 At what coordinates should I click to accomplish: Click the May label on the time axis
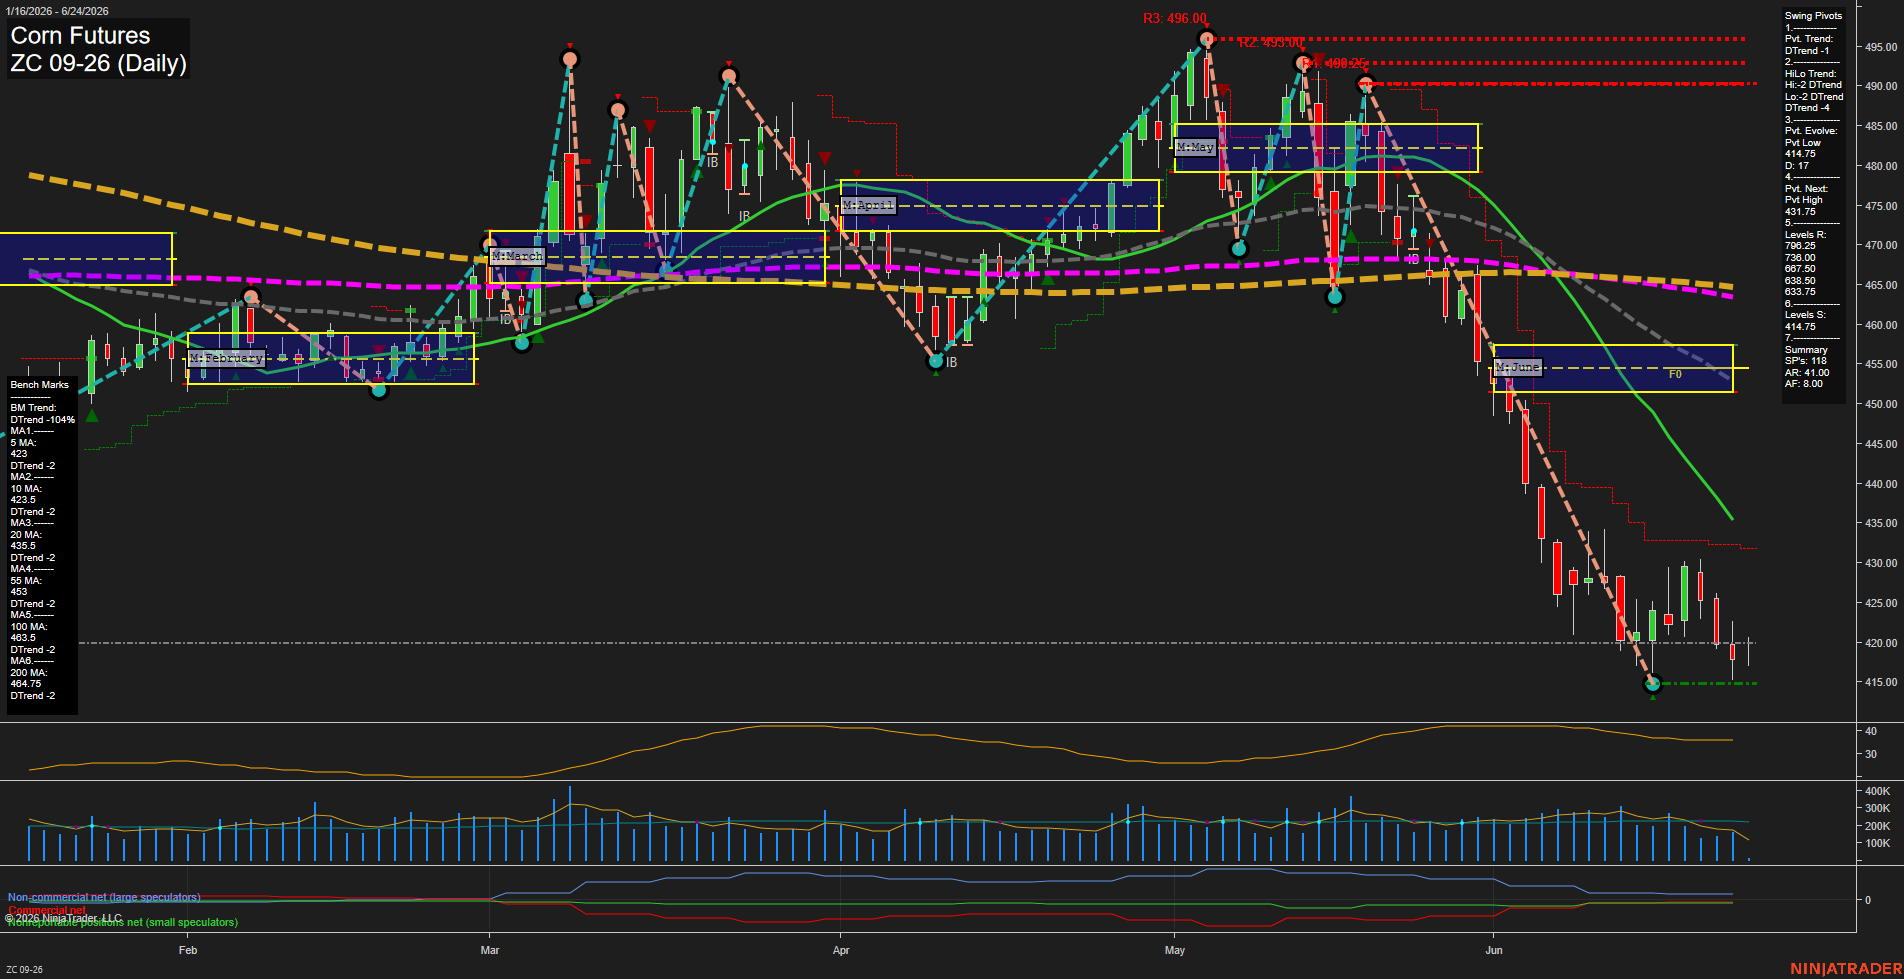(x=1175, y=950)
